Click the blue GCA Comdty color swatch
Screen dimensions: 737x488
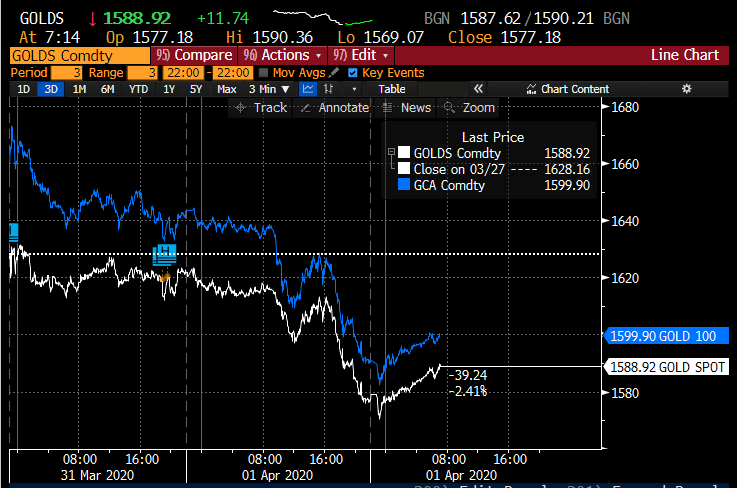[404, 185]
